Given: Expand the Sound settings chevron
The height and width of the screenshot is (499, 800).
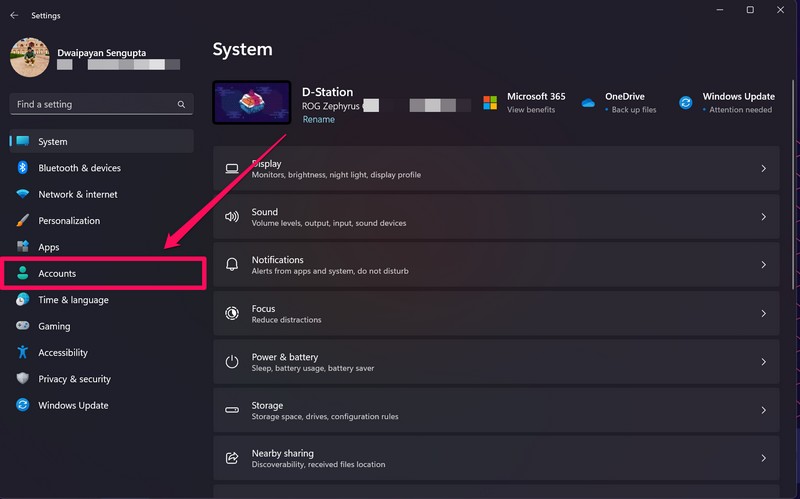Looking at the screenshot, I should click(763, 217).
